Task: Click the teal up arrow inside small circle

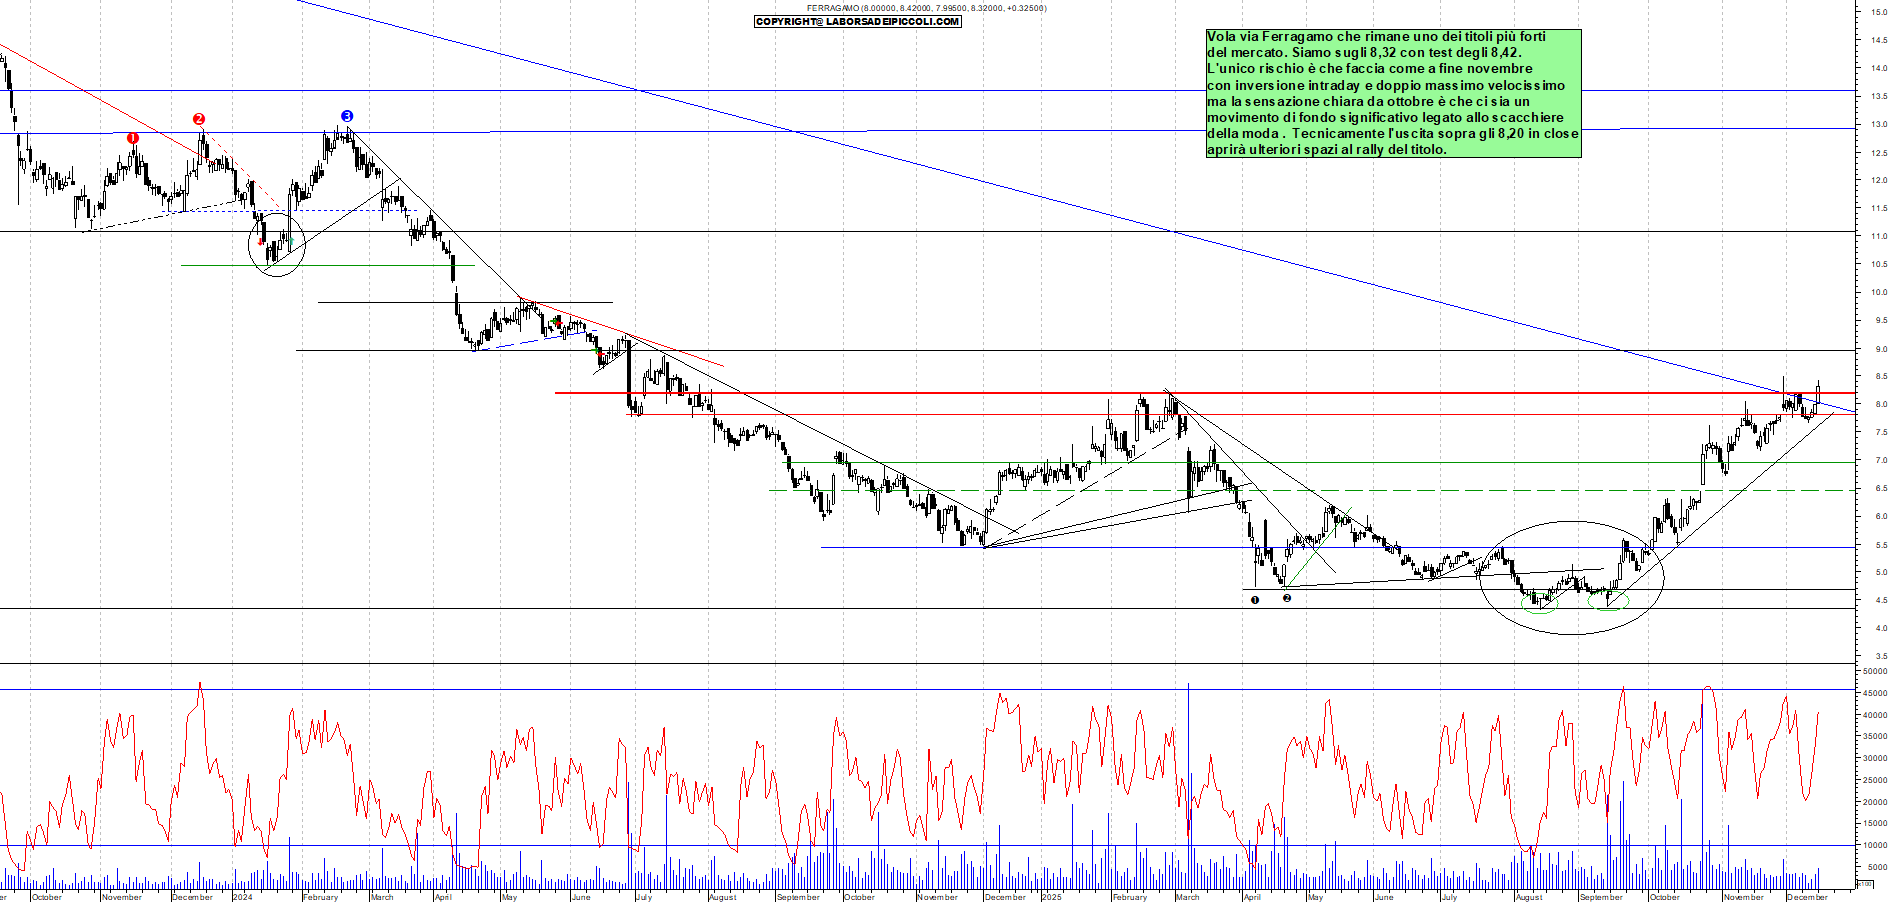Action: 289,241
